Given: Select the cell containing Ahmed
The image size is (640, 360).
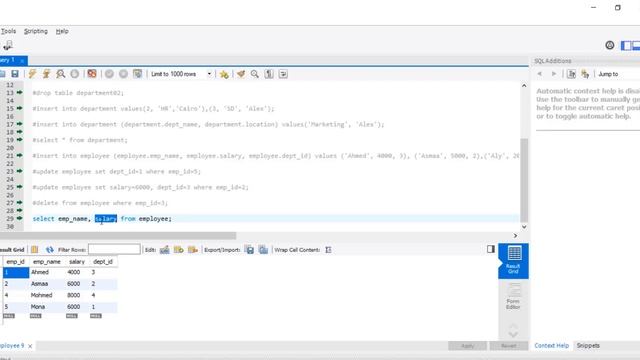Looking at the screenshot, I should pos(47,272).
